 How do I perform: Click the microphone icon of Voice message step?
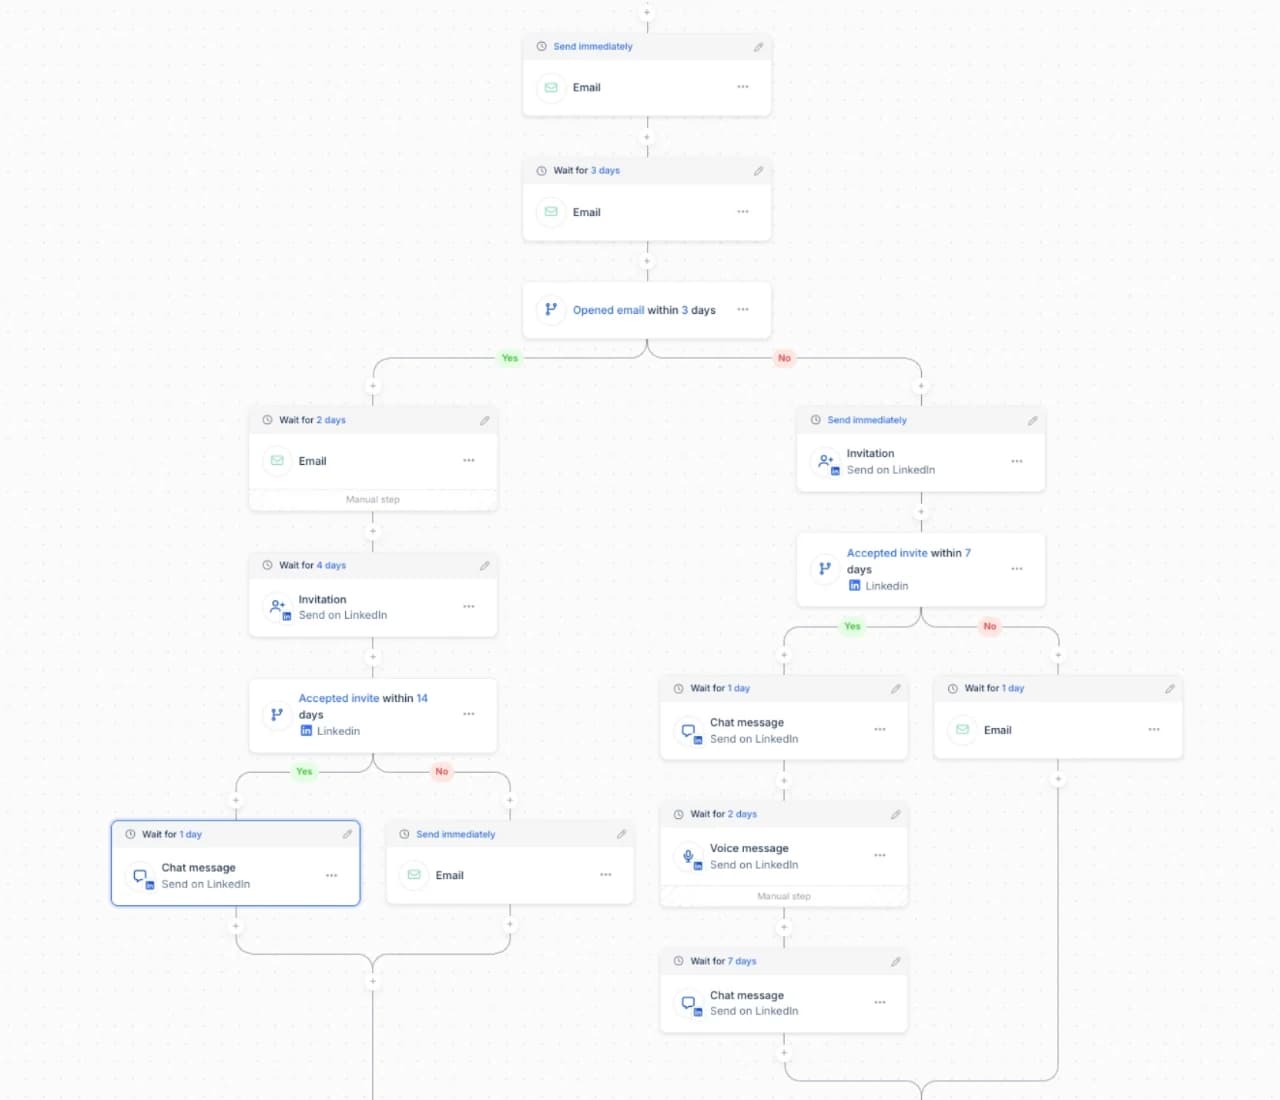tap(689, 857)
